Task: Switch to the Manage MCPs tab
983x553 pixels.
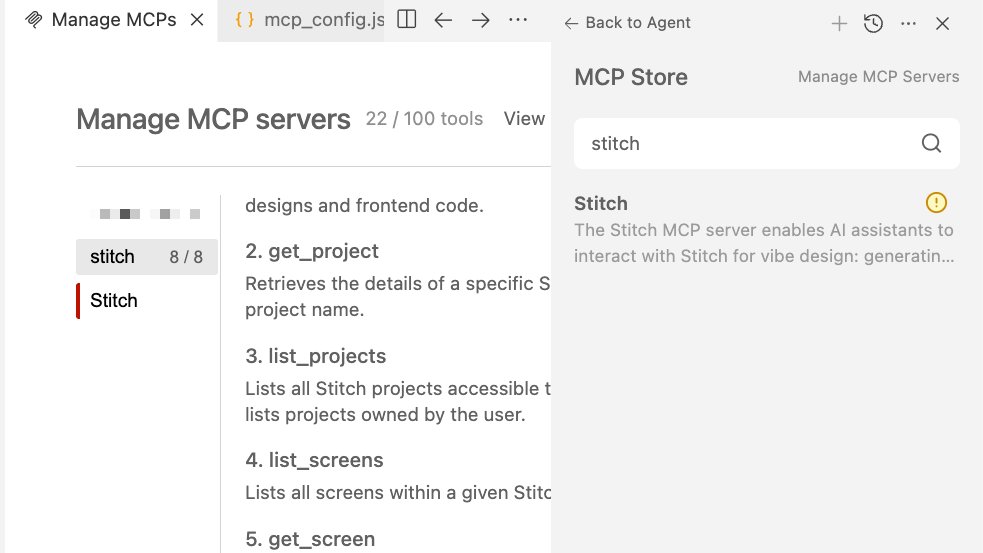Action: pyautogui.click(x=114, y=20)
